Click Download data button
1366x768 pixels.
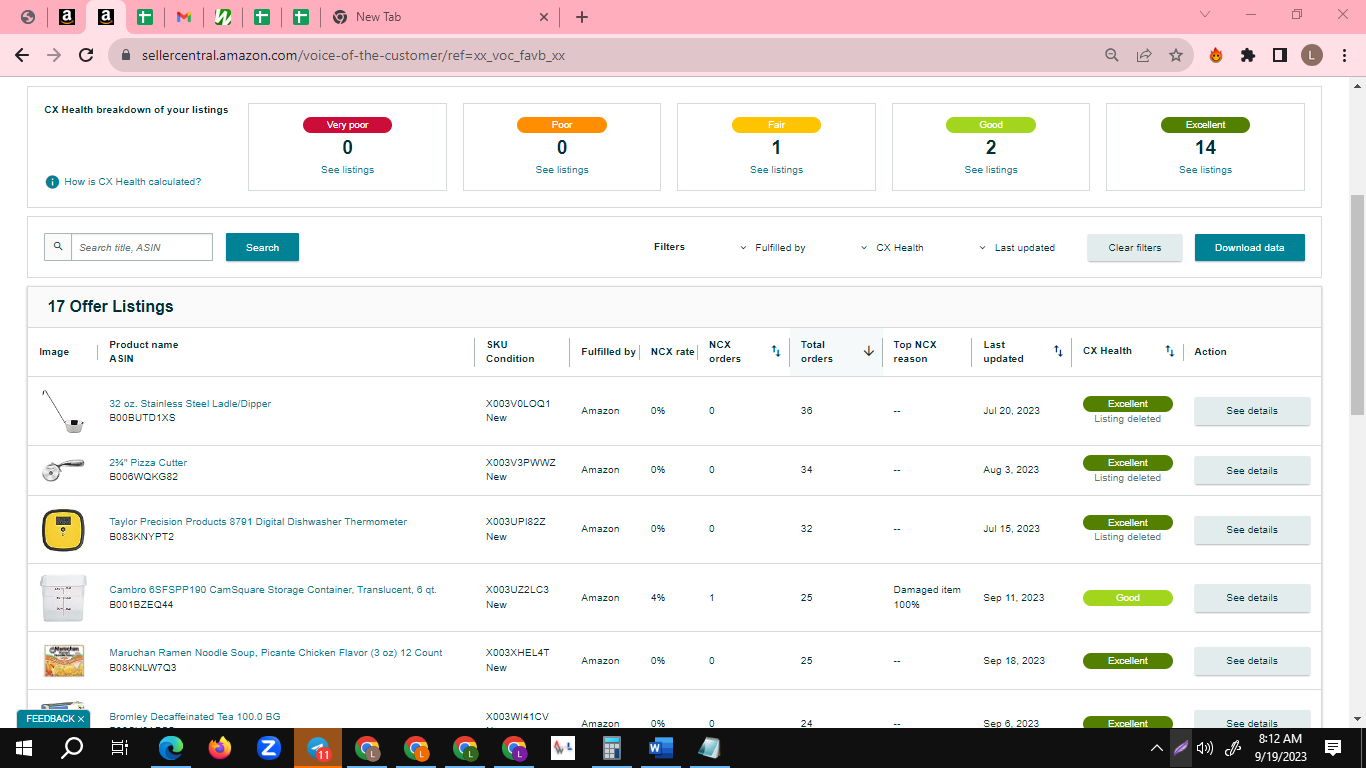point(1249,248)
